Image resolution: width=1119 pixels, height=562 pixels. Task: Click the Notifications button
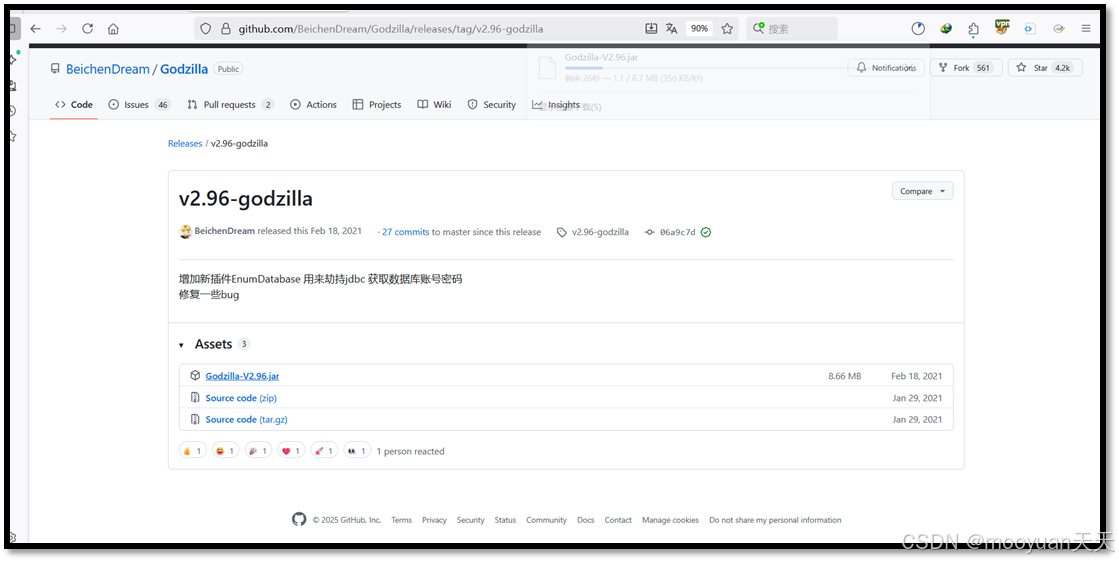886,68
